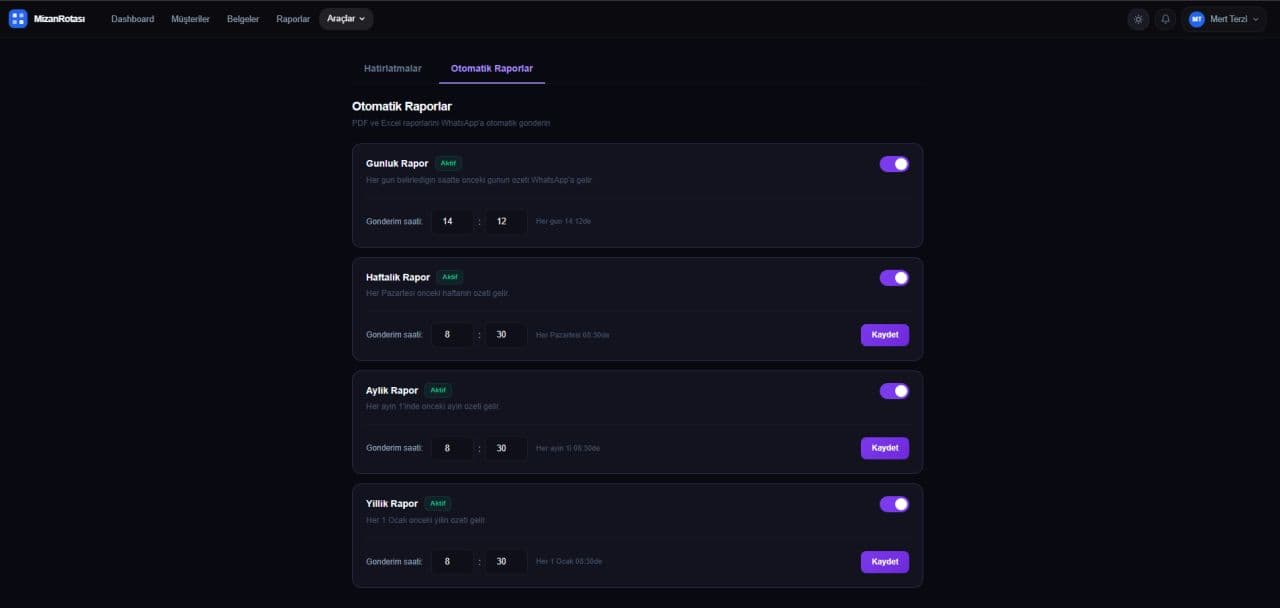Switch off the Yillik Rapor toggle
Viewport: 1280px width, 608px height.
click(x=894, y=504)
